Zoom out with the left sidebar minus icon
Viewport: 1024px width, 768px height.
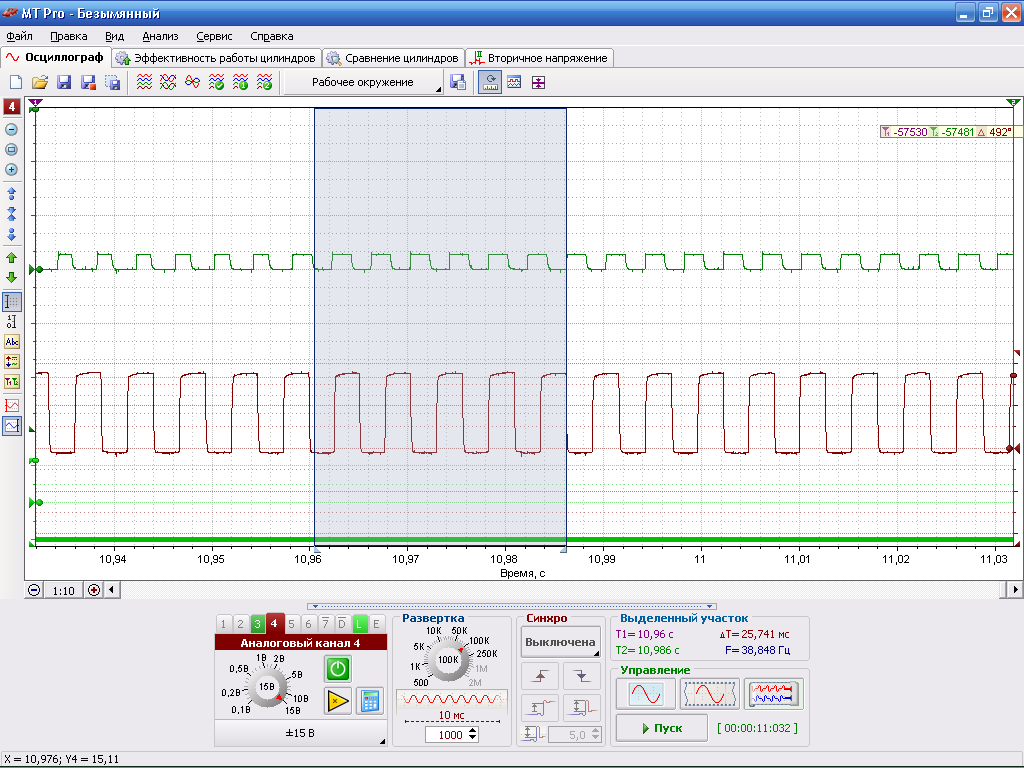[11, 129]
